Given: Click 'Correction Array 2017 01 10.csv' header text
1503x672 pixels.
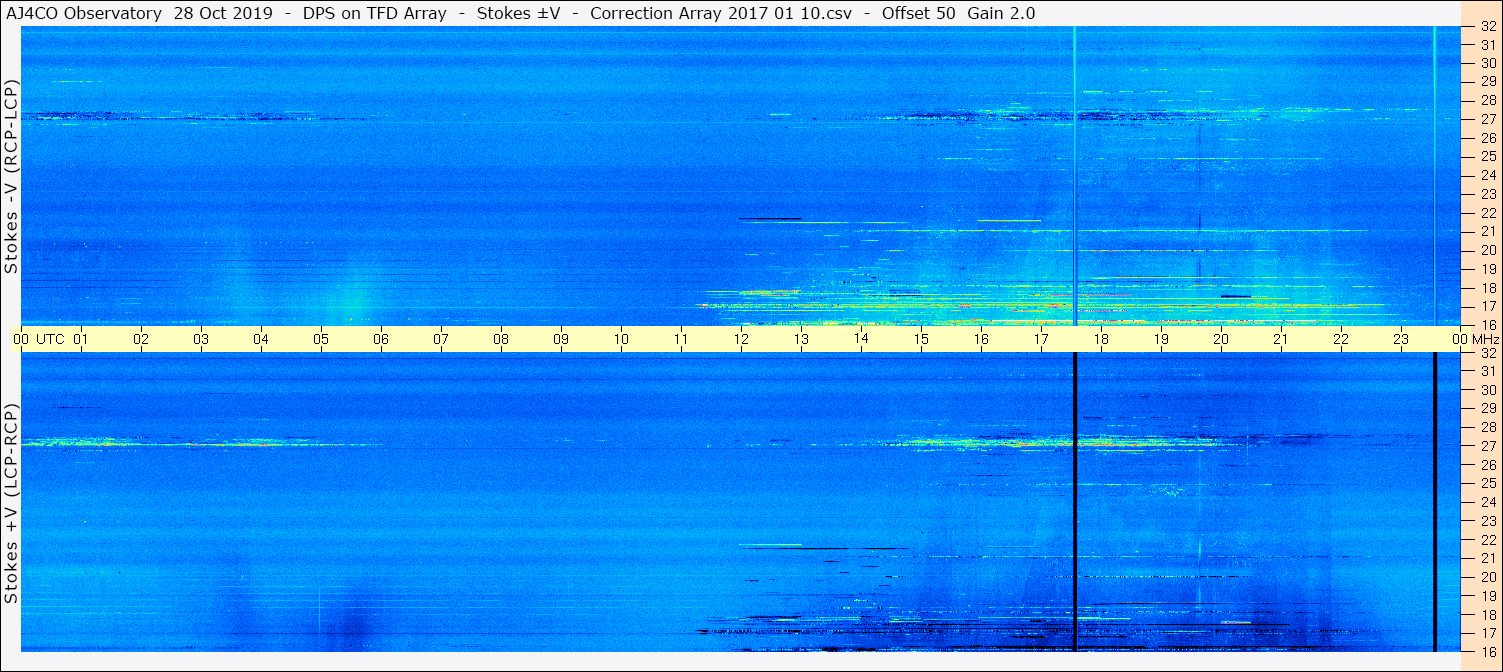Looking at the screenshot, I should click(720, 13).
